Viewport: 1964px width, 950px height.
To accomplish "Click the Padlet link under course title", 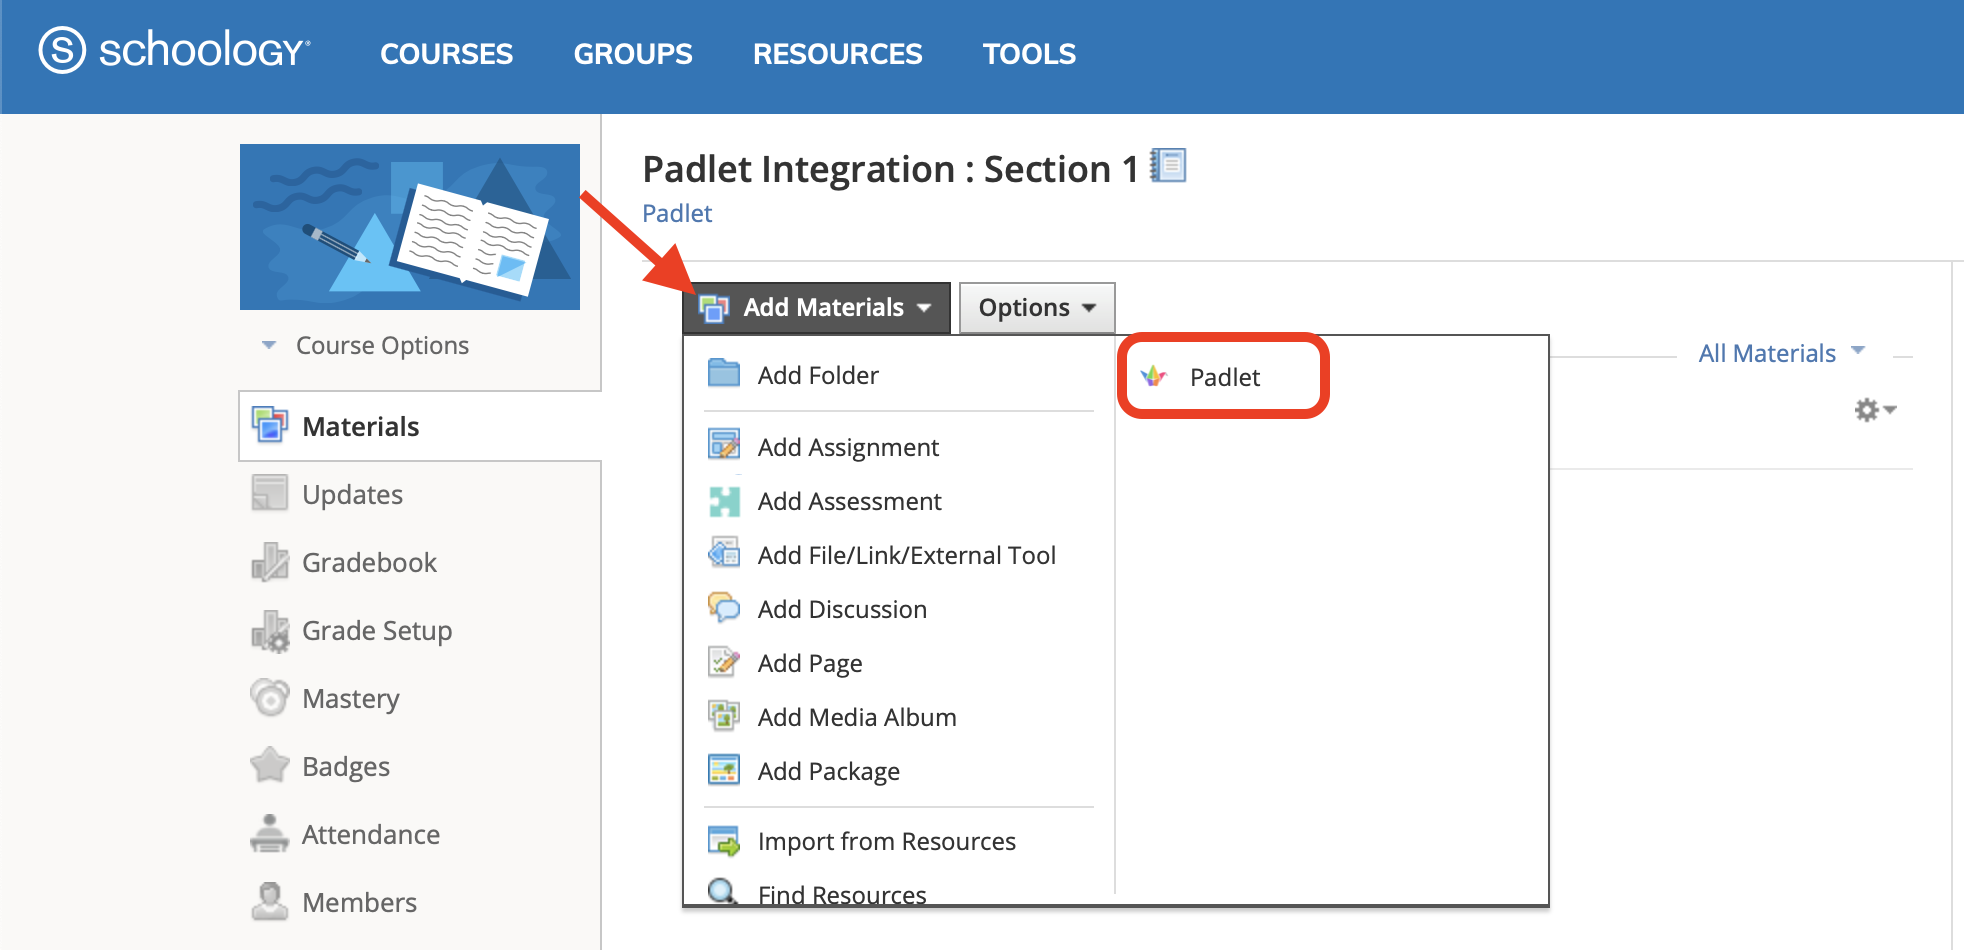I will pos(677,213).
